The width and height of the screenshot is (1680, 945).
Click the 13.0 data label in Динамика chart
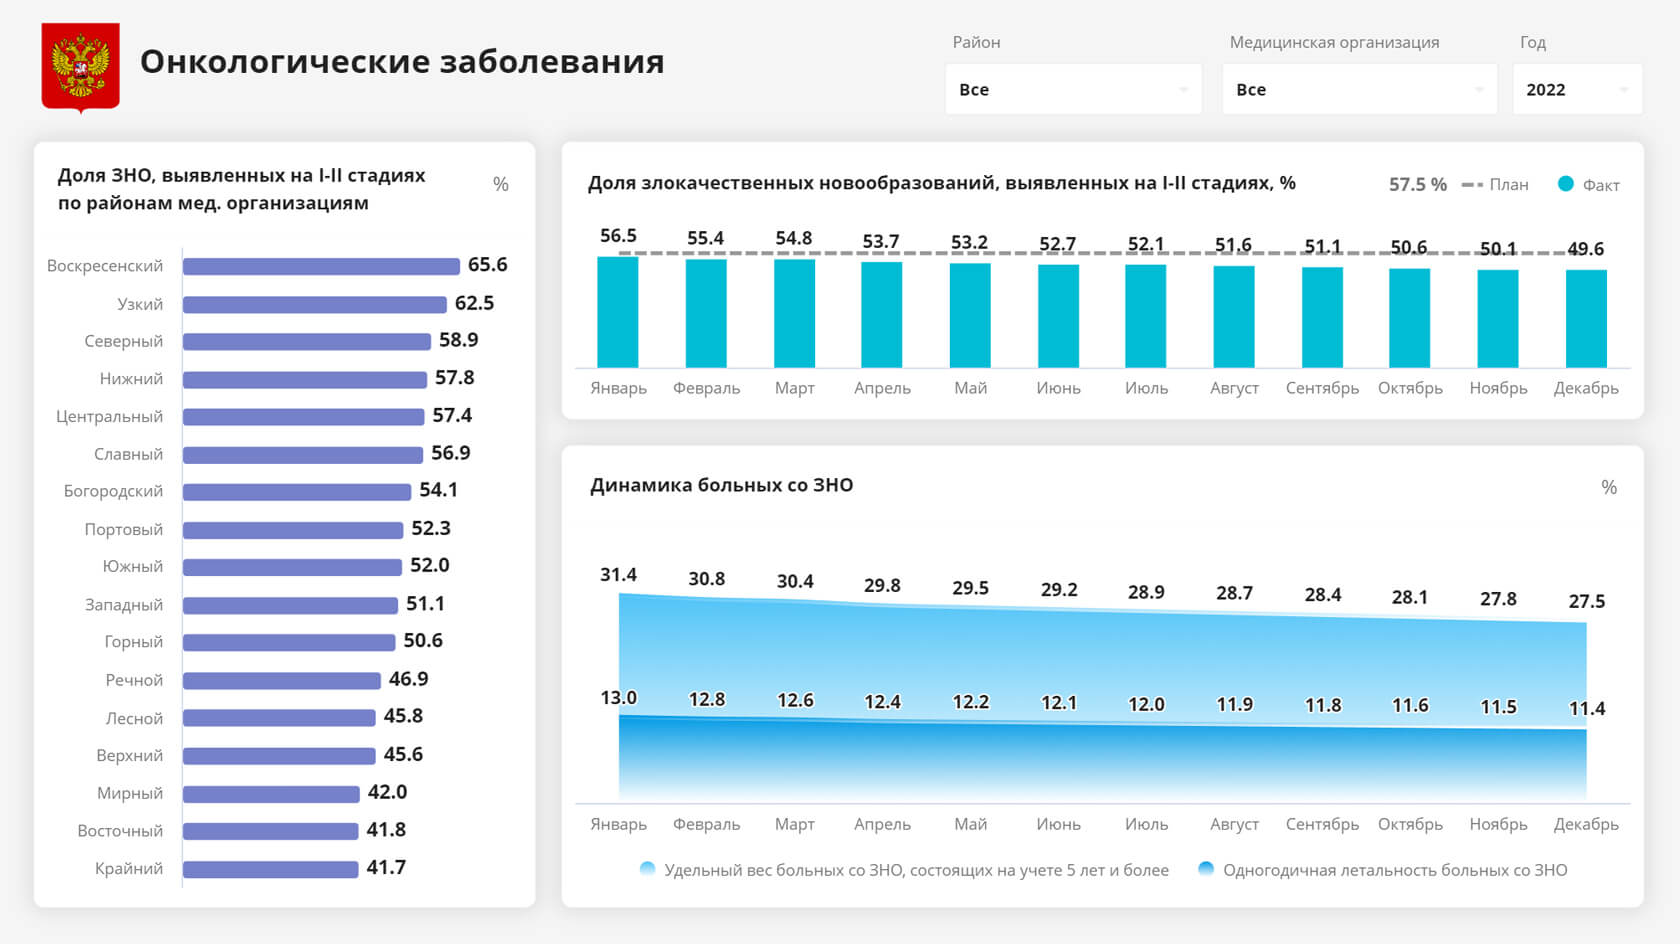618,698
